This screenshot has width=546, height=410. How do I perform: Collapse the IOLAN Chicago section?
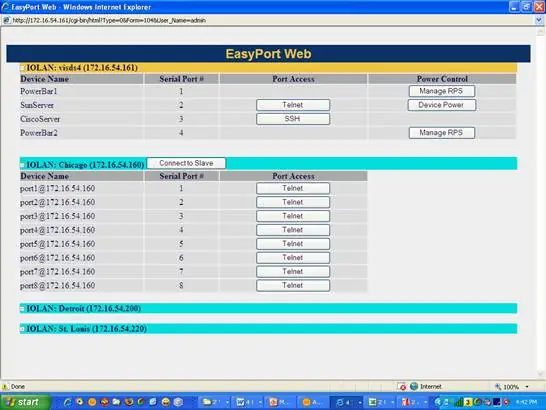click(23, 165)
